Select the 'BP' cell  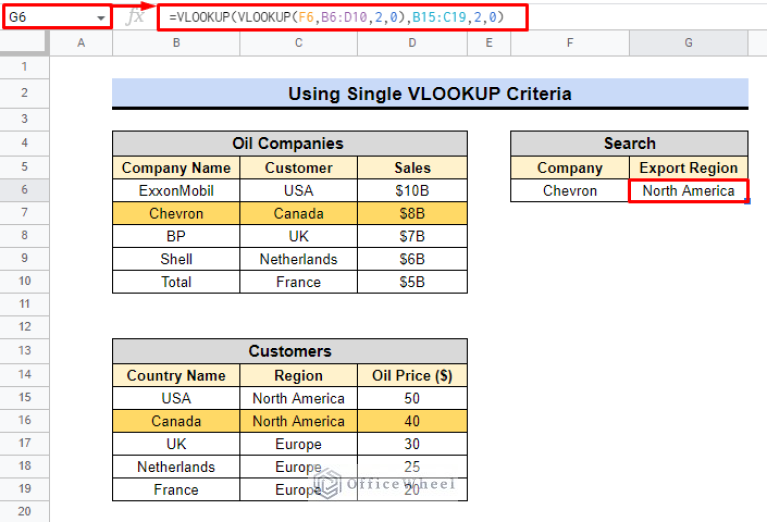click(x=176, y=236)
